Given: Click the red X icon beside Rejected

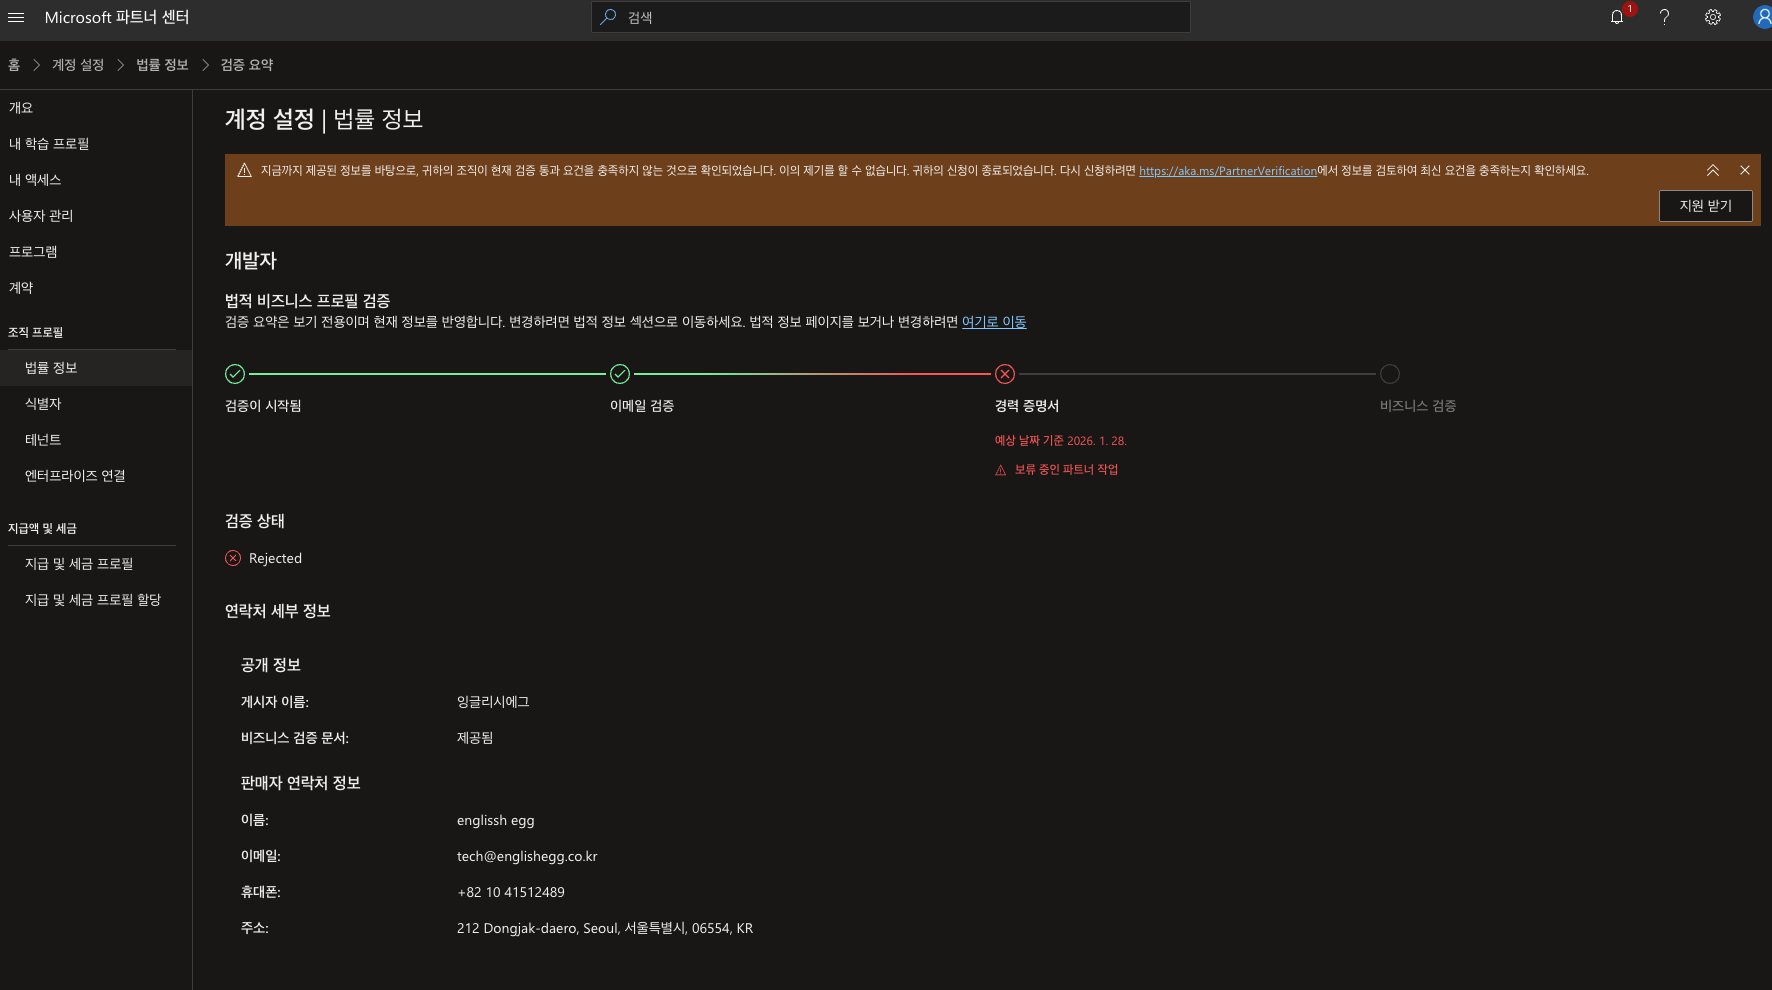Looking at the screenshot, I should [233, 558].
